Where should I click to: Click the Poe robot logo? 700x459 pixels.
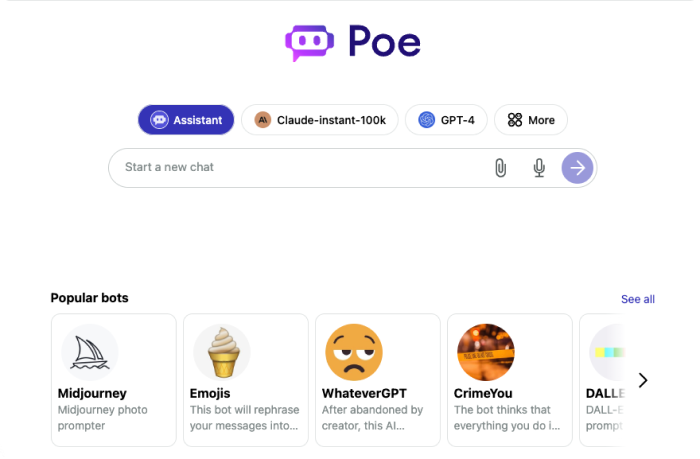(x=309, y=43)
